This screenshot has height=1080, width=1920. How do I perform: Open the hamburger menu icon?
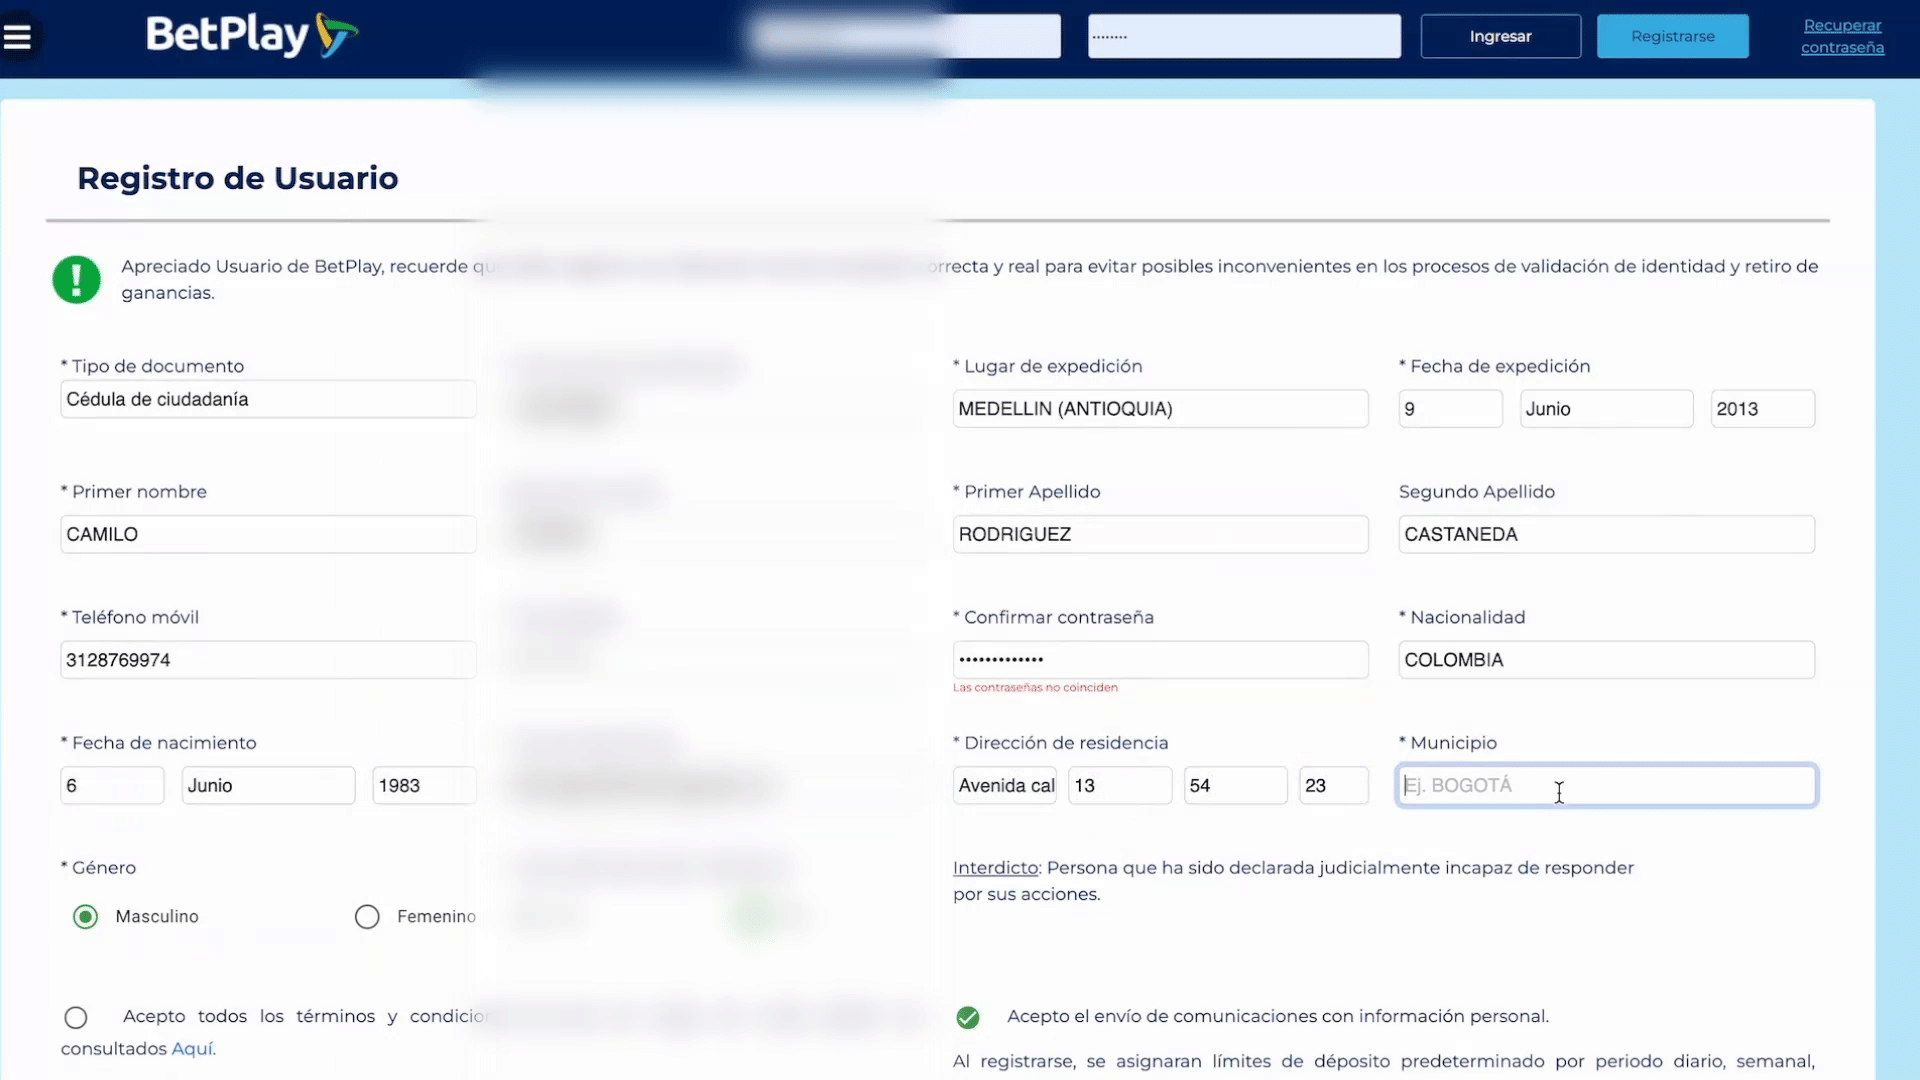pyautogui.click(x=18, y=37)
